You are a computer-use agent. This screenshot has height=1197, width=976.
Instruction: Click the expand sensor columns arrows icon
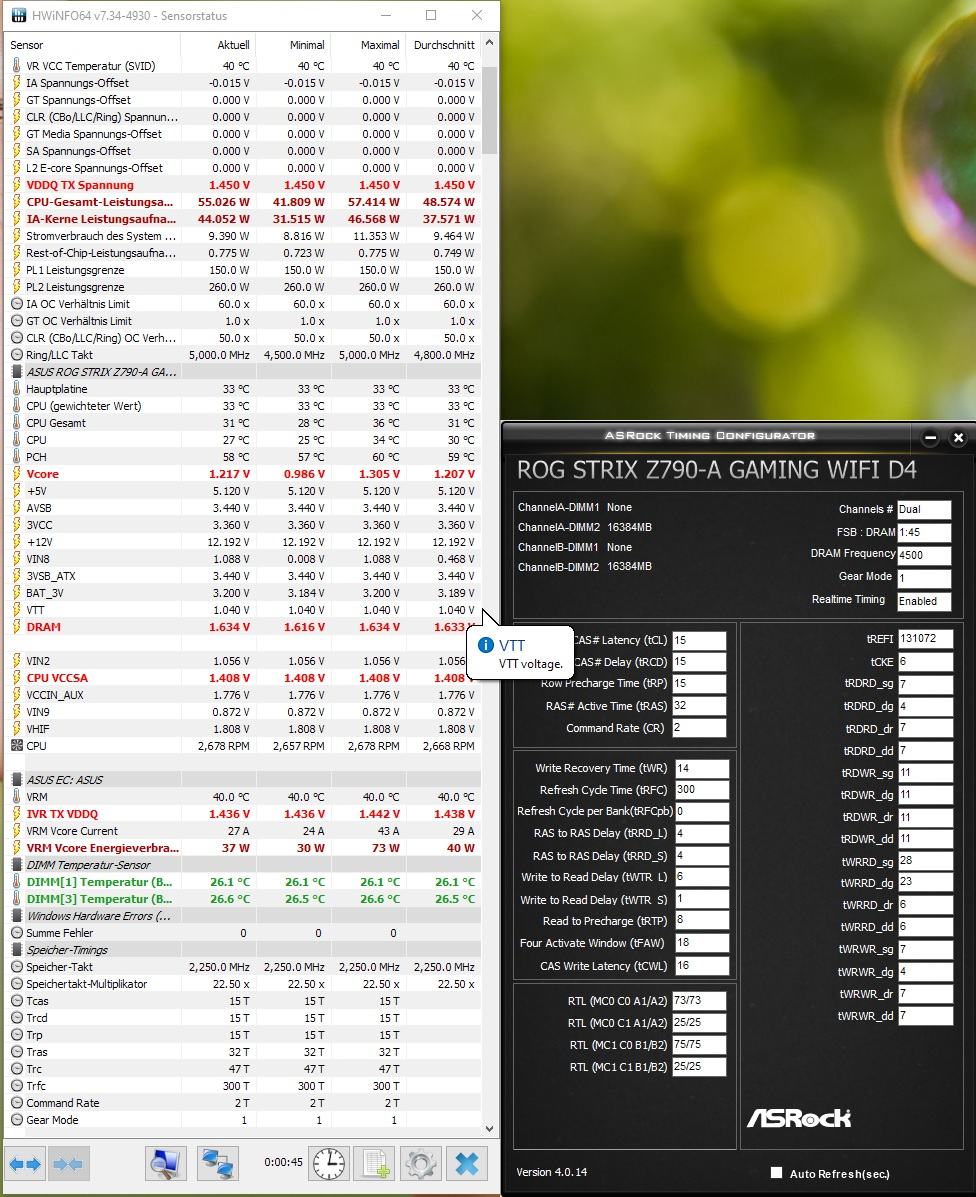tap(25, 1164)
